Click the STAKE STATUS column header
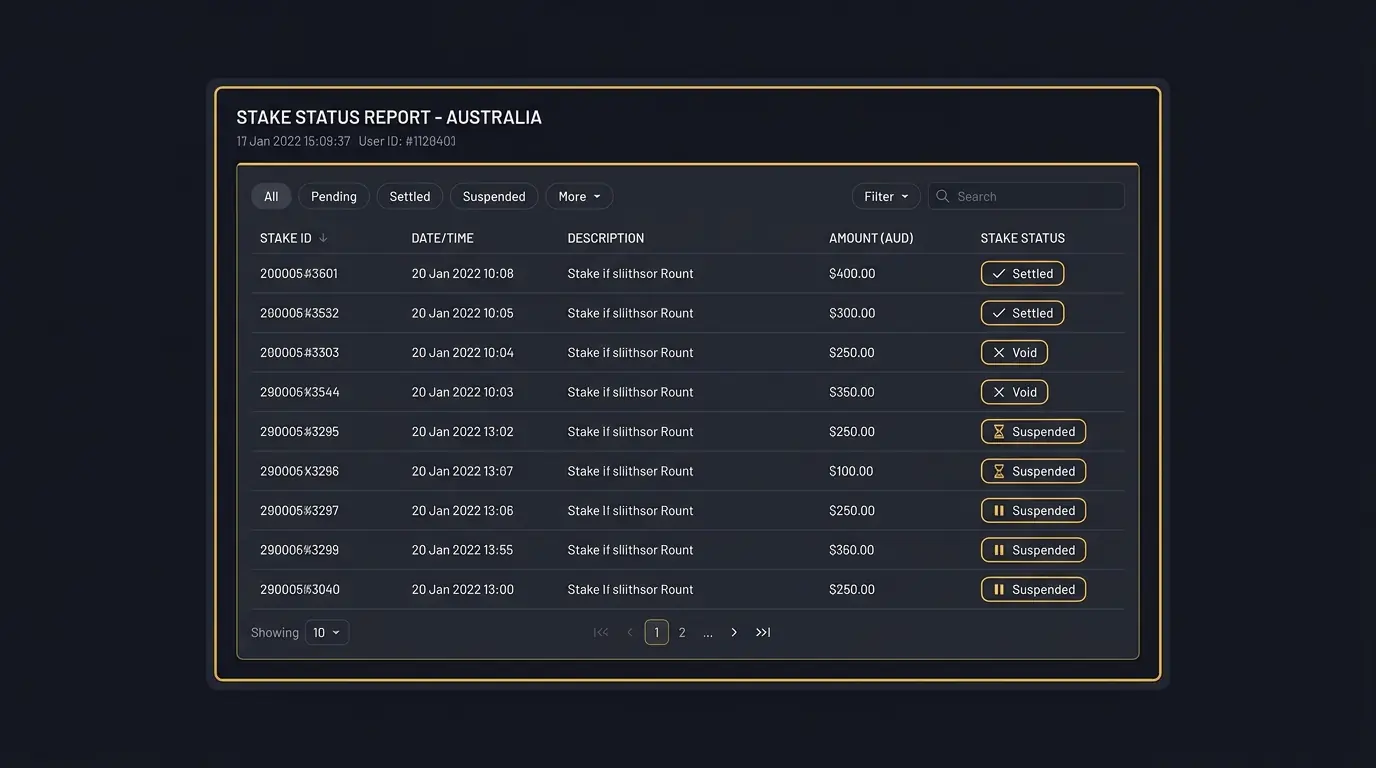The height and width of the screenshot is (768, 1376). [x=1023, y=238]
